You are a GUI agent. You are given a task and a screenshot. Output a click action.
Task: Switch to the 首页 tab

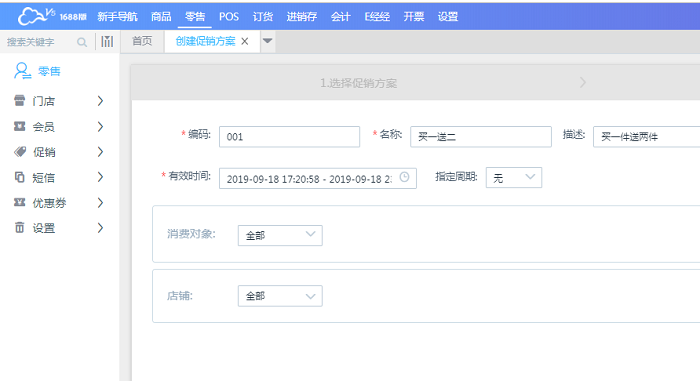[142, 42]
